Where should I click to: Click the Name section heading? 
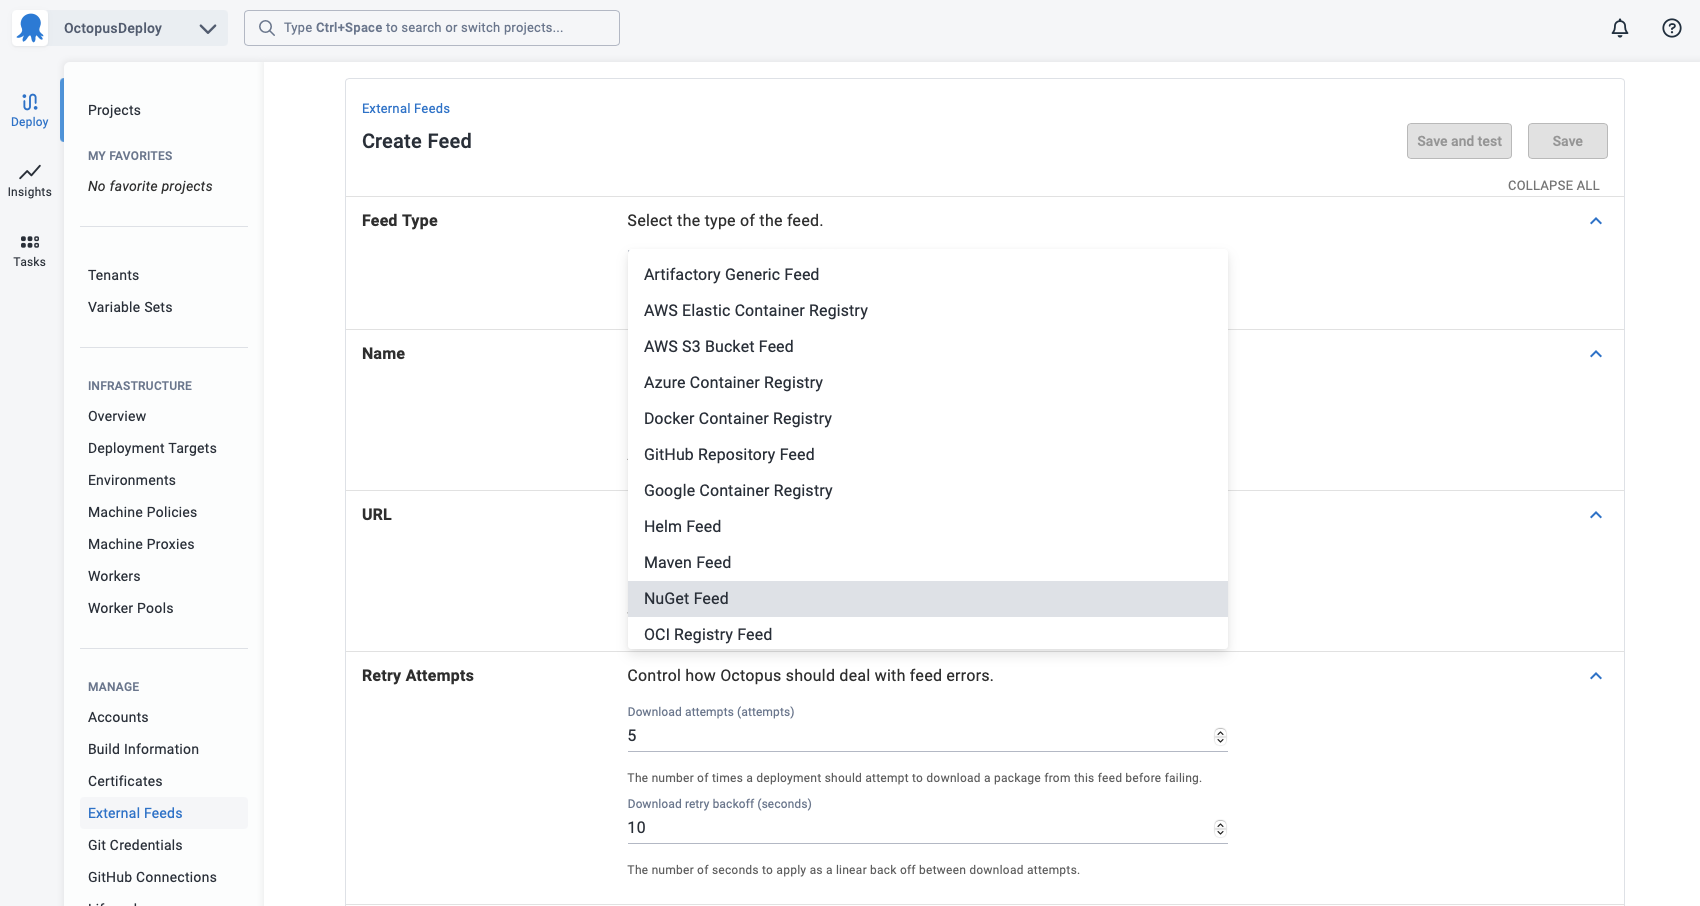(x=383, y=353)
